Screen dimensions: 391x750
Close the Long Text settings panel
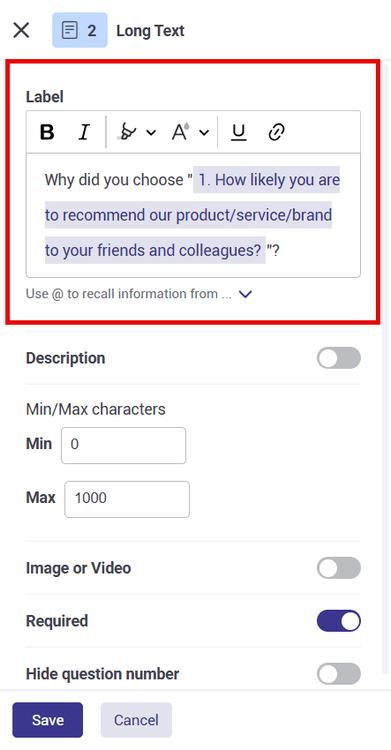tap(22, 31)
